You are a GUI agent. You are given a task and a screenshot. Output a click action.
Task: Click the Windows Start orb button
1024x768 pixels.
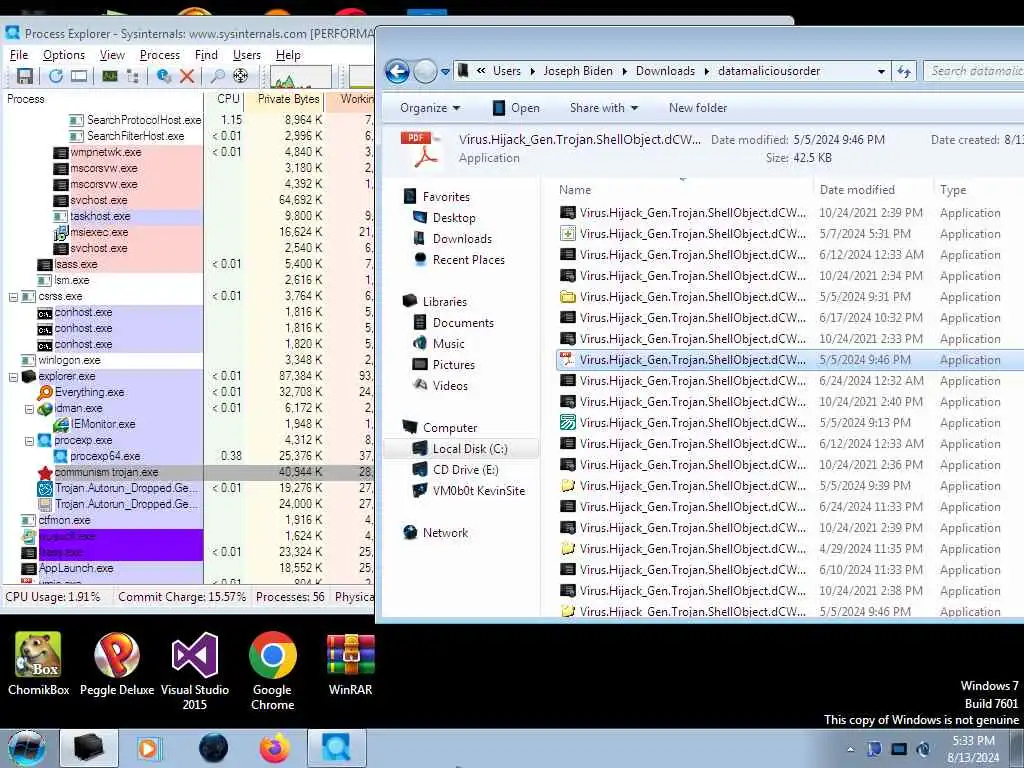(x=27, y=748)
